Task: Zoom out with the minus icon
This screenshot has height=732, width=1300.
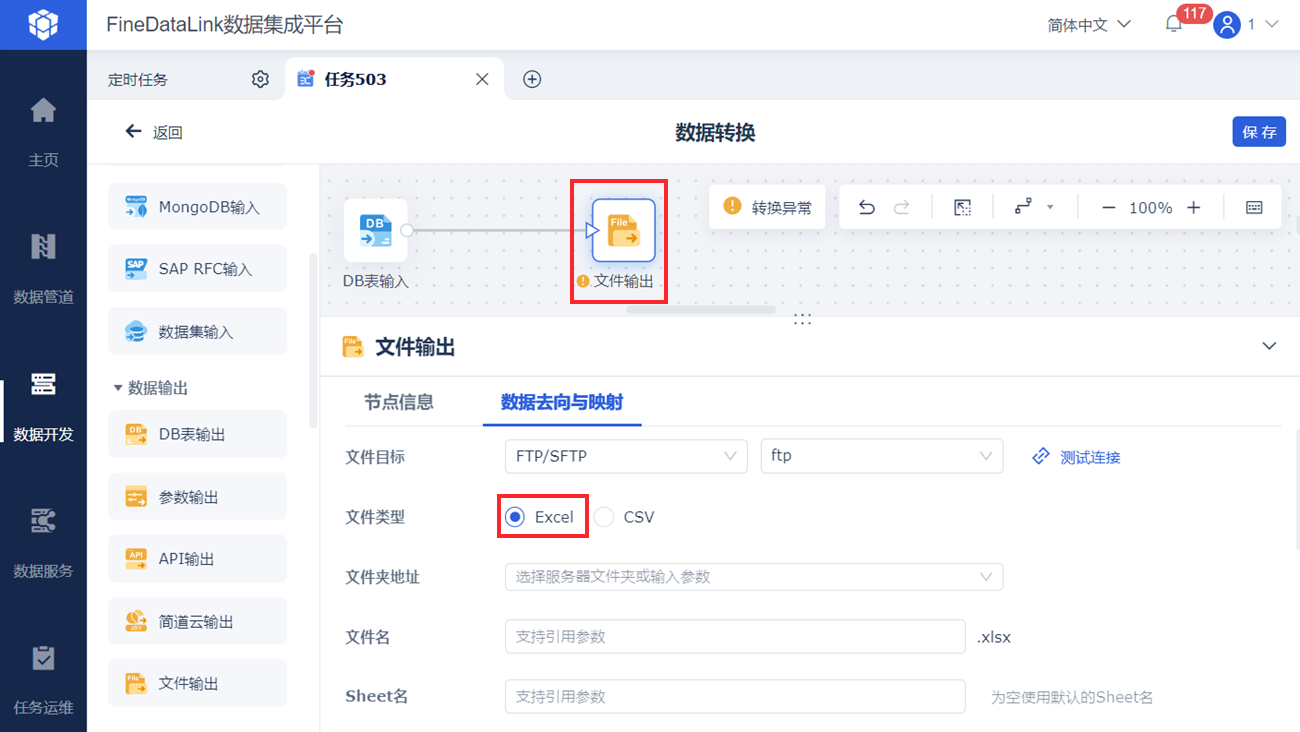Action: click(1108, 207)
